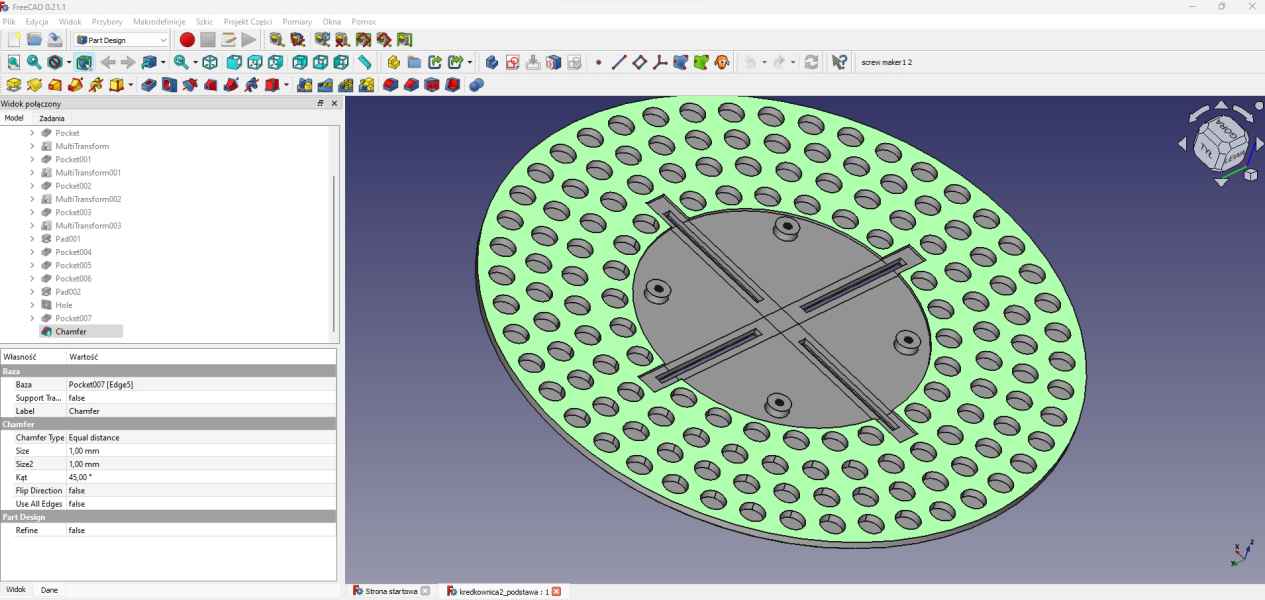Click the Polar pattern icon
This screenshot has width=1265, height=600.
click(346, 85)
